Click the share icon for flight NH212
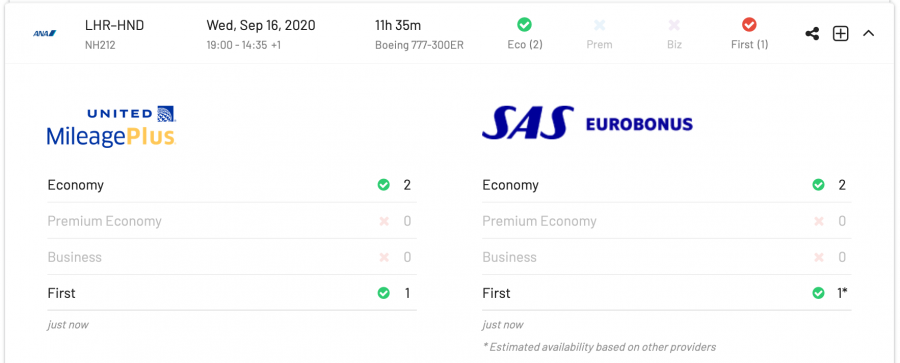 tap(812, 34)
